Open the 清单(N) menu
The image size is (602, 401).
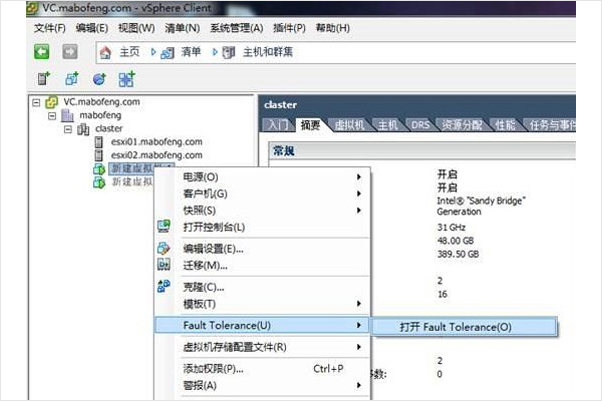(x=182, y=28)
